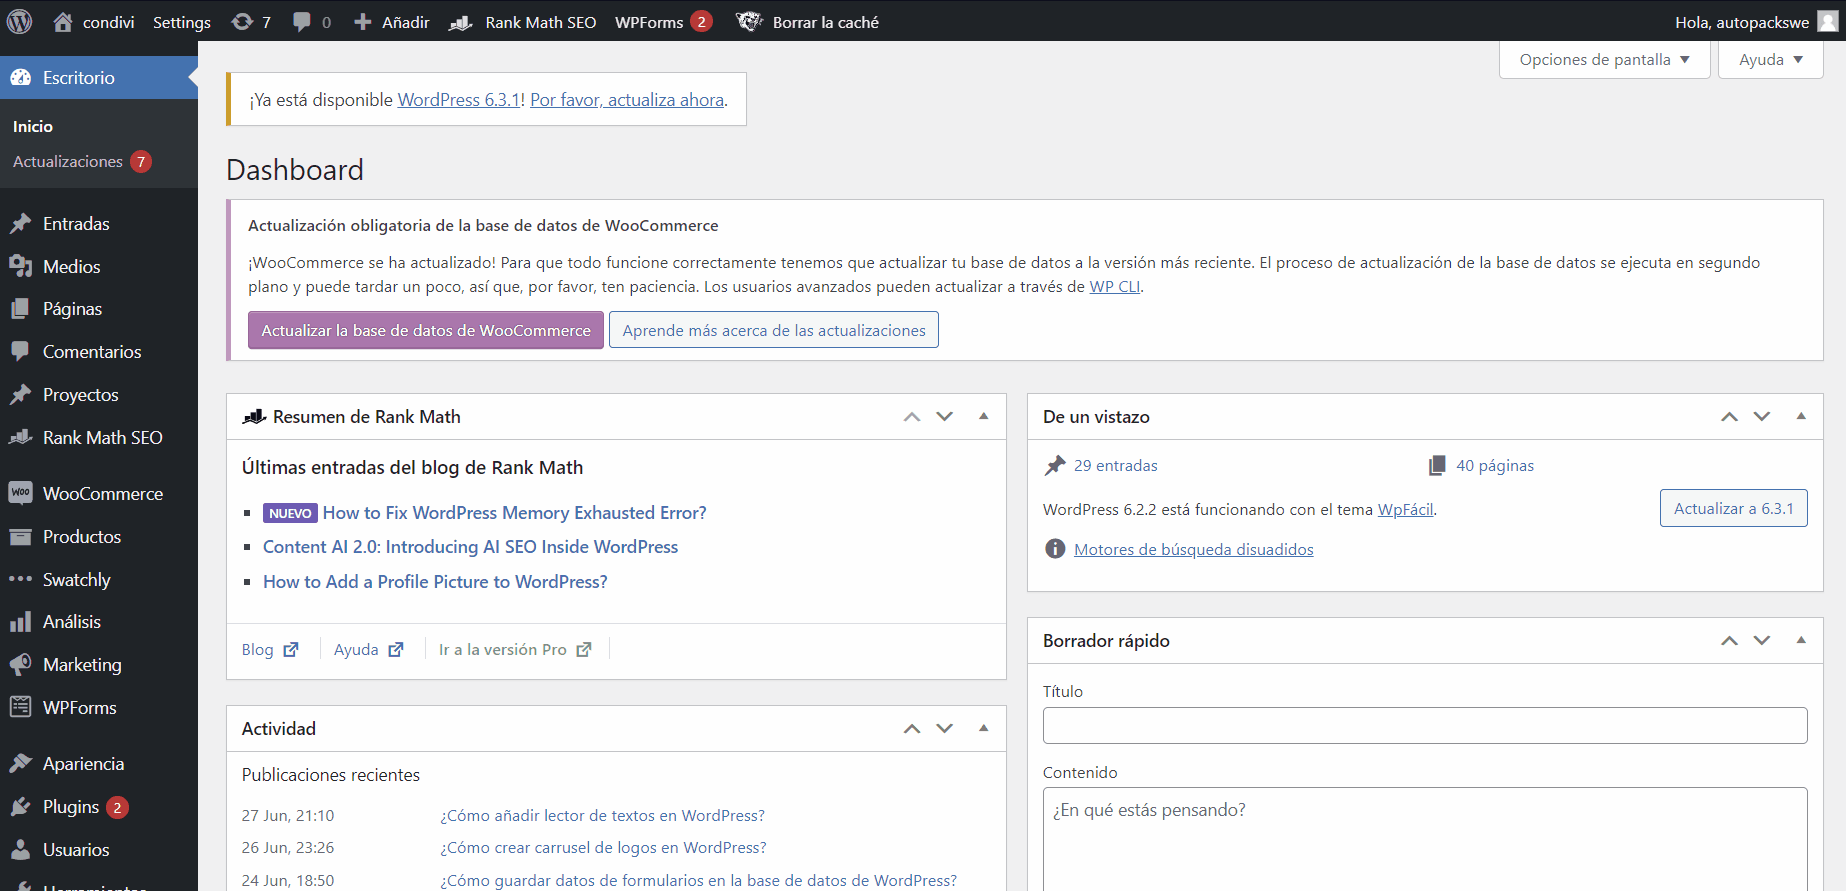Open the updates icon showing 7

pyautogui.click(x=251, y=22)
